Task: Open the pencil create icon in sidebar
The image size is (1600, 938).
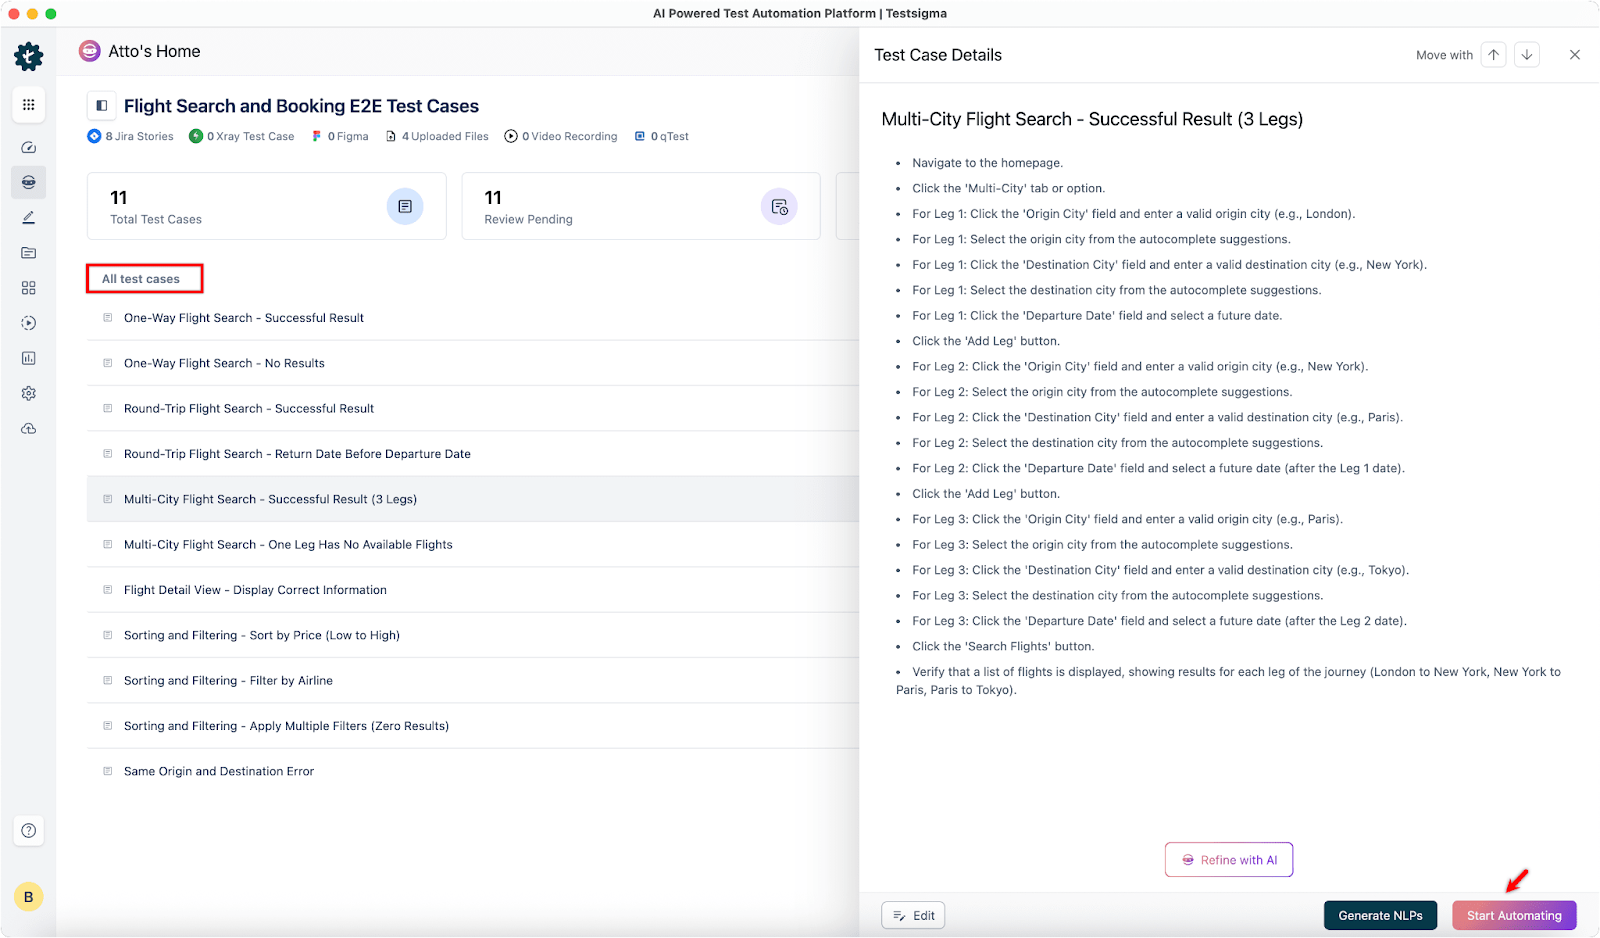Action: point(28,217)
